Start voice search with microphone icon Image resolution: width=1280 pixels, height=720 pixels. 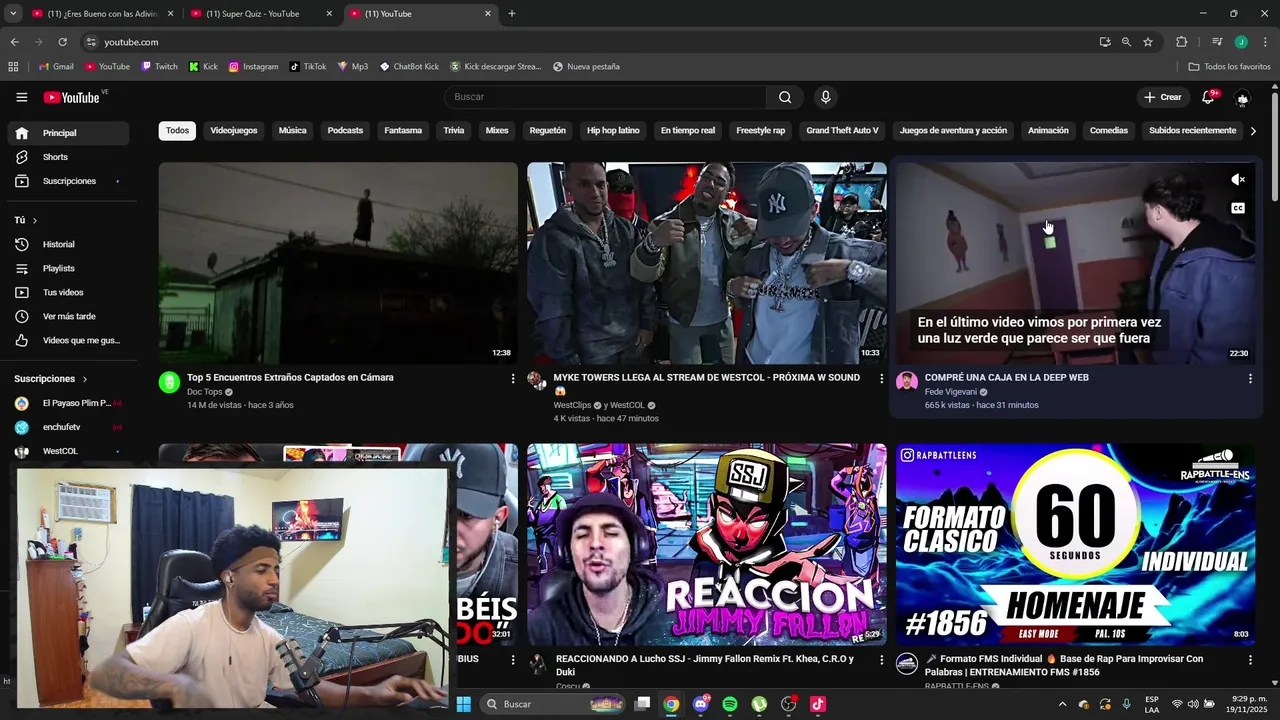[x=825, y=97]
